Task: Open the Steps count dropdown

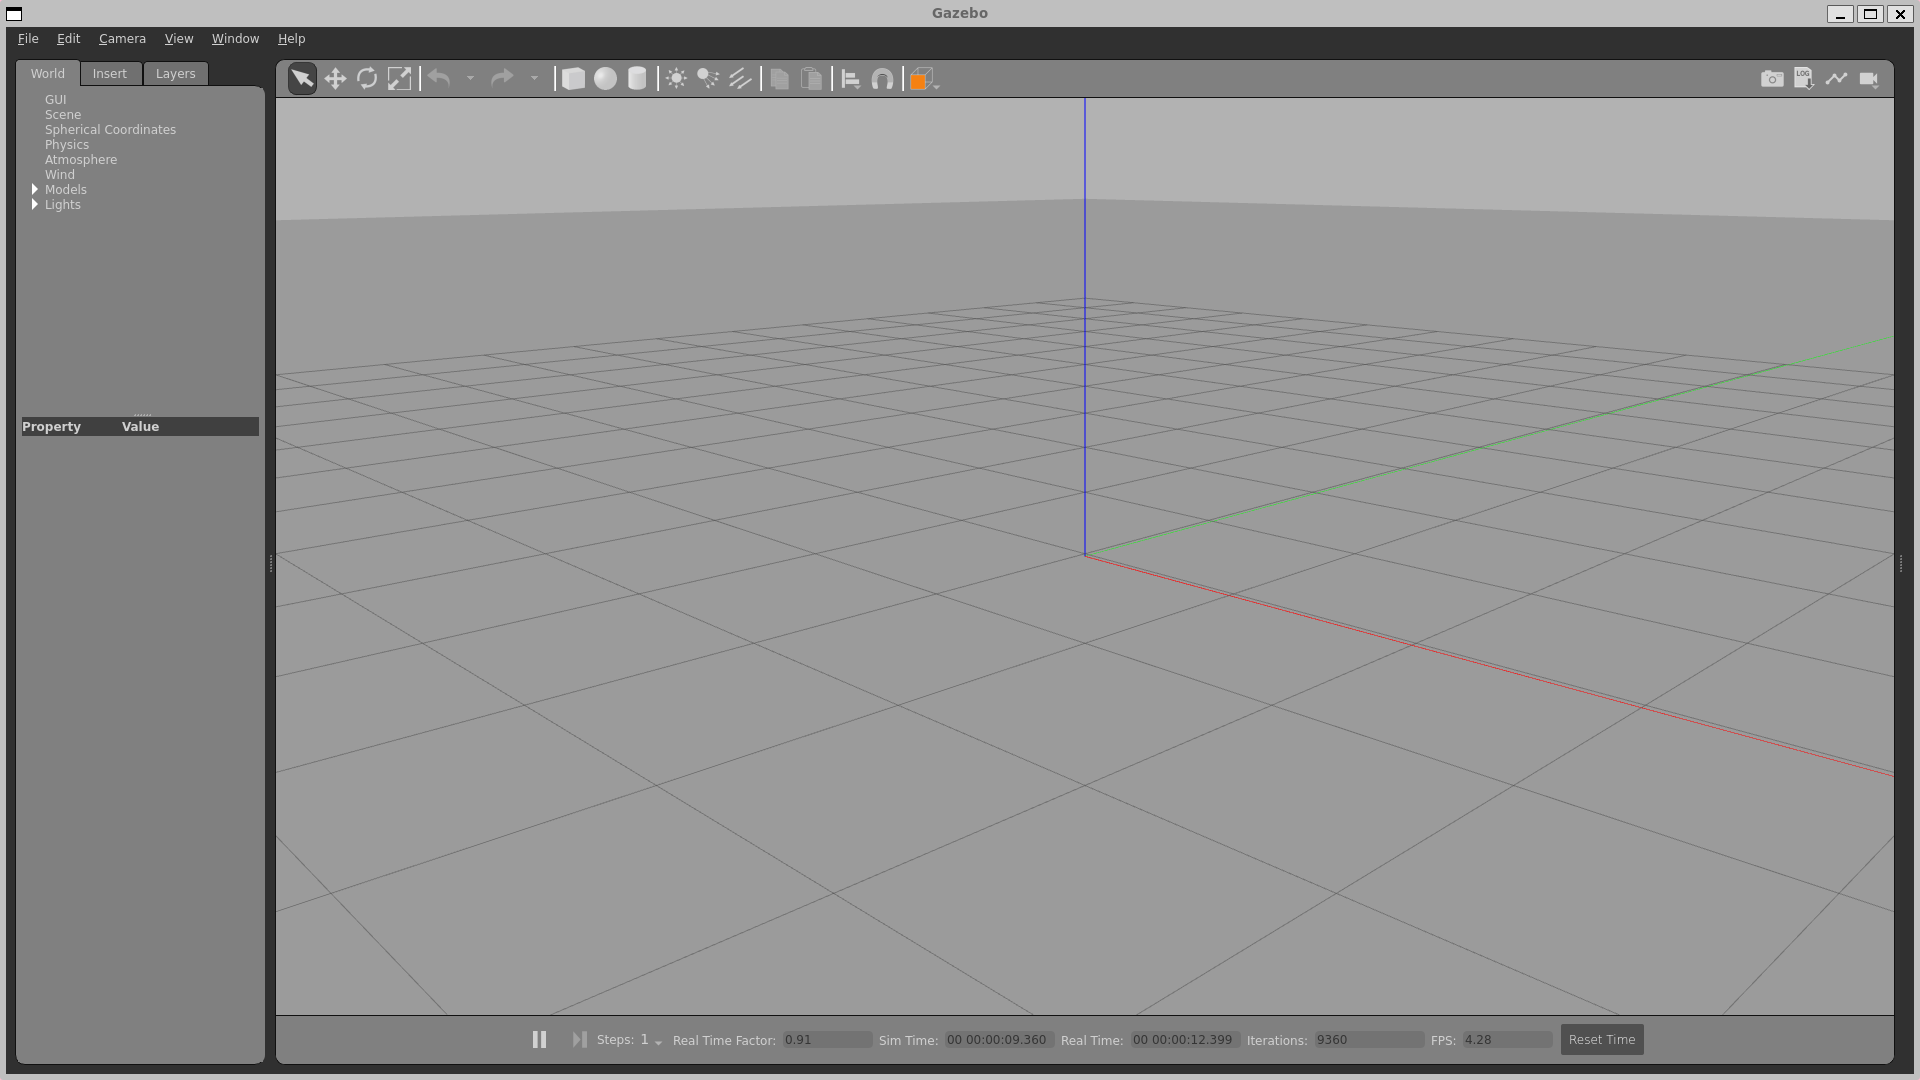Action: point(651,1040)
